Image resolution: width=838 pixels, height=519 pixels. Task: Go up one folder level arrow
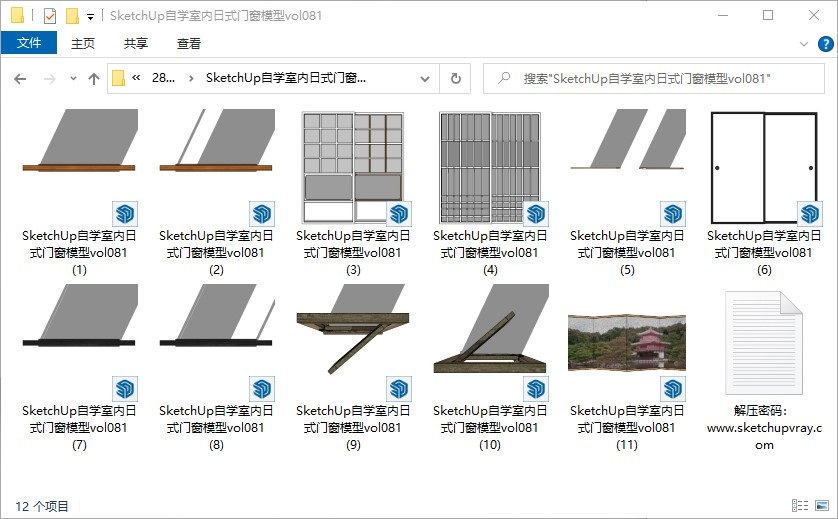pyautogui.click(x=94, y=79)
